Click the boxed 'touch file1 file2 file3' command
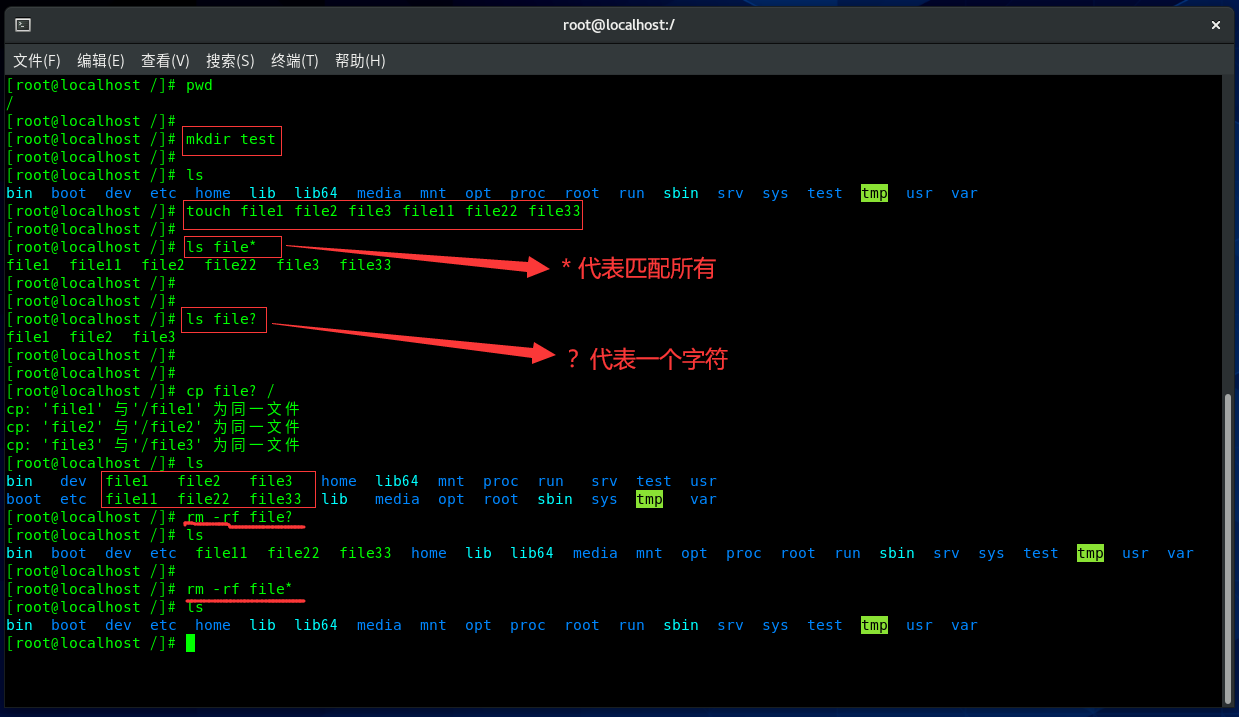 click(383, 212)
